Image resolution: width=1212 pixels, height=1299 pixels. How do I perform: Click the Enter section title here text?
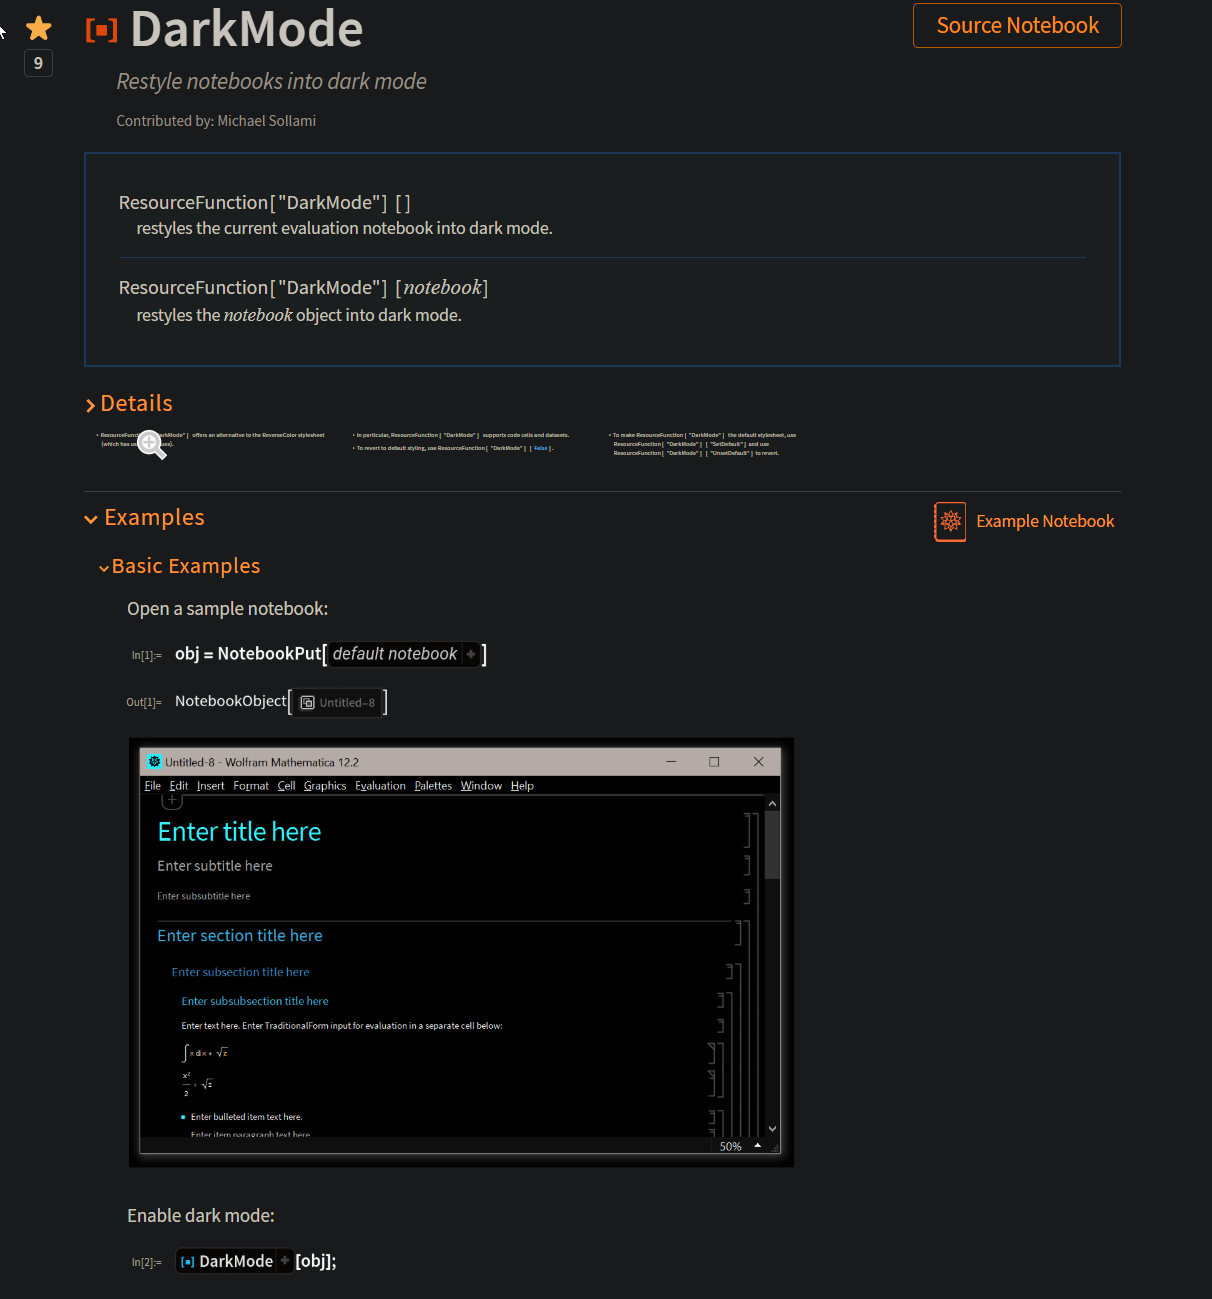[240, 936]
